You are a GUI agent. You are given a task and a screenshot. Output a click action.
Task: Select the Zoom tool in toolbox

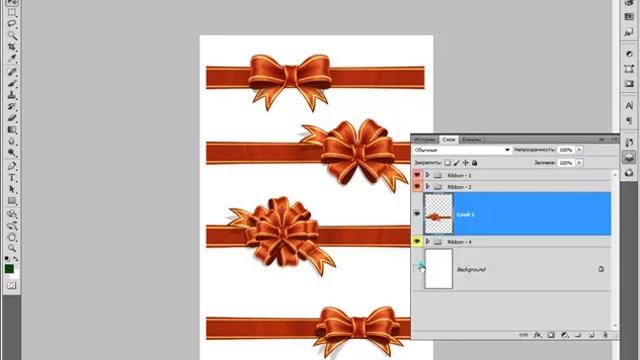[12, 248]
